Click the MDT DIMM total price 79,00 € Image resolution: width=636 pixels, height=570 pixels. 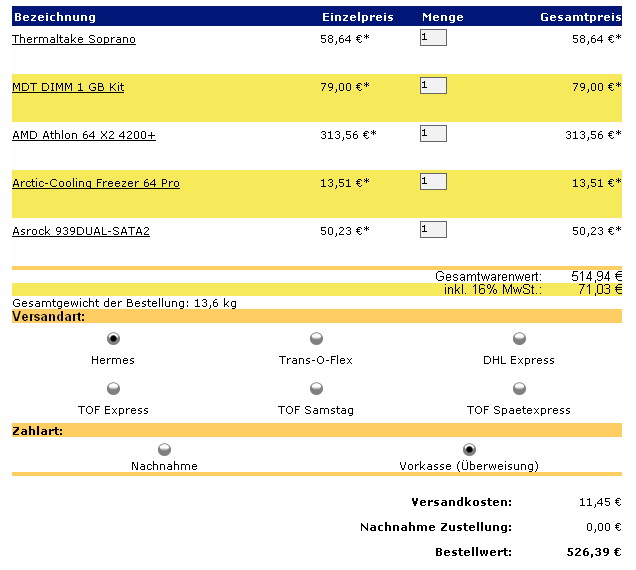pos(597,87)
